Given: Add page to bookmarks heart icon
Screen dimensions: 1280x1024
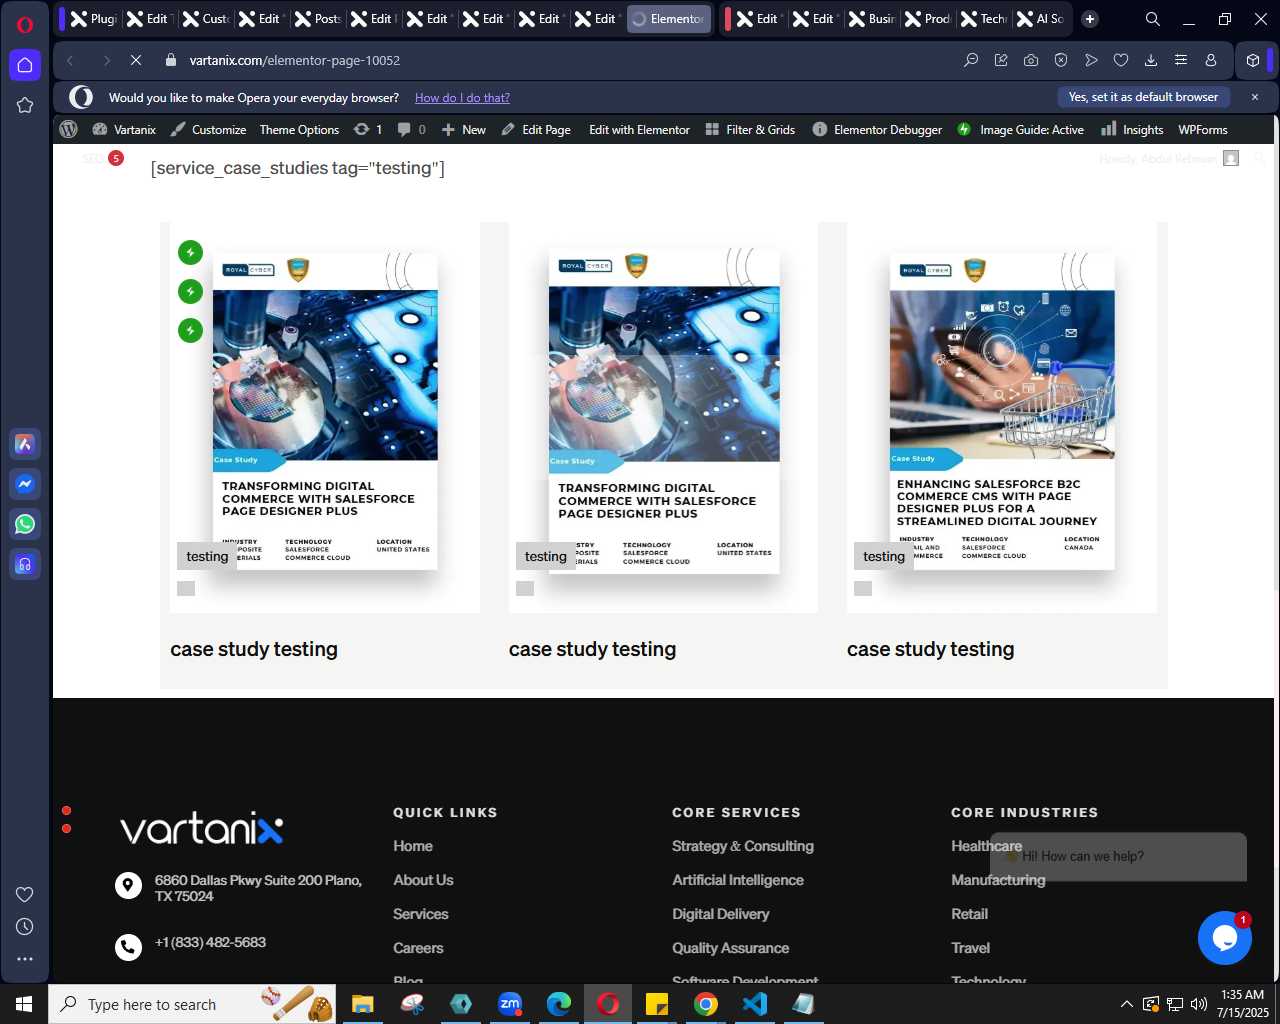Looking at the screenshot, I should (1121, 60).
